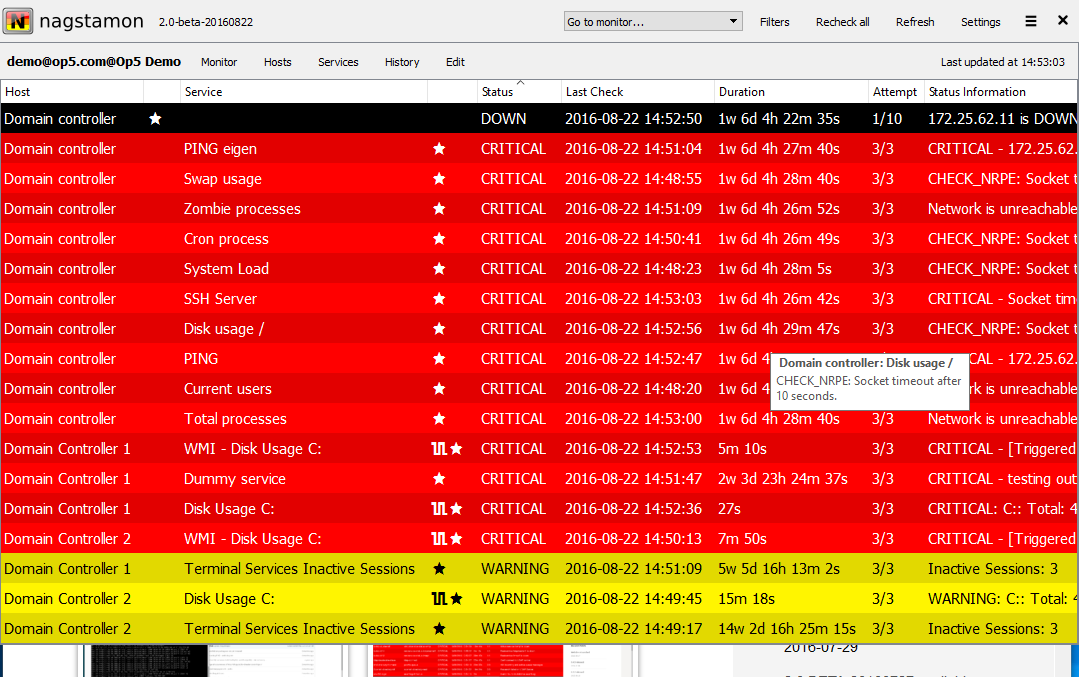Open the Settings dialog
Image resolution: width=1079 pixels, height=677 pixels.
[x=980, y=22]
